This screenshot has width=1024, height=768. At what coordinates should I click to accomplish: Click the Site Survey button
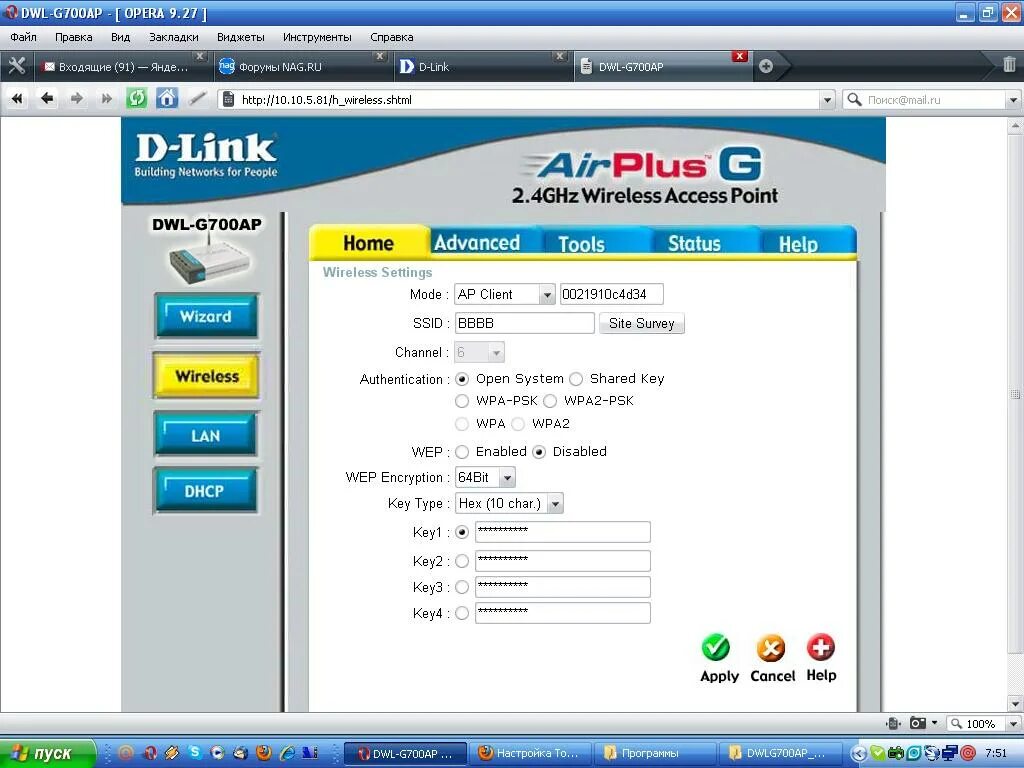point(641,323)
